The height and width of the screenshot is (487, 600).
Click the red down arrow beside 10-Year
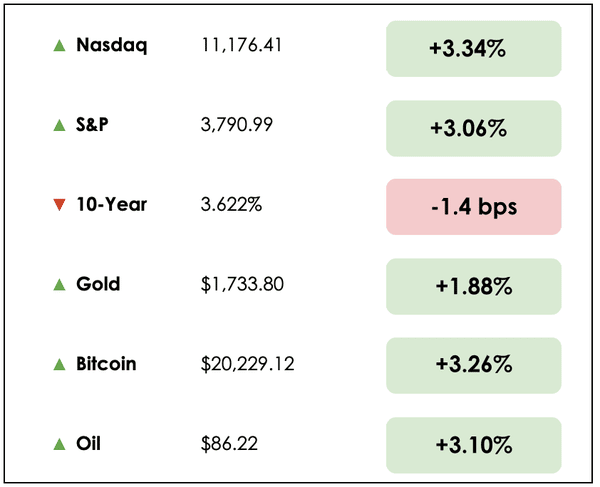point(59,205)
